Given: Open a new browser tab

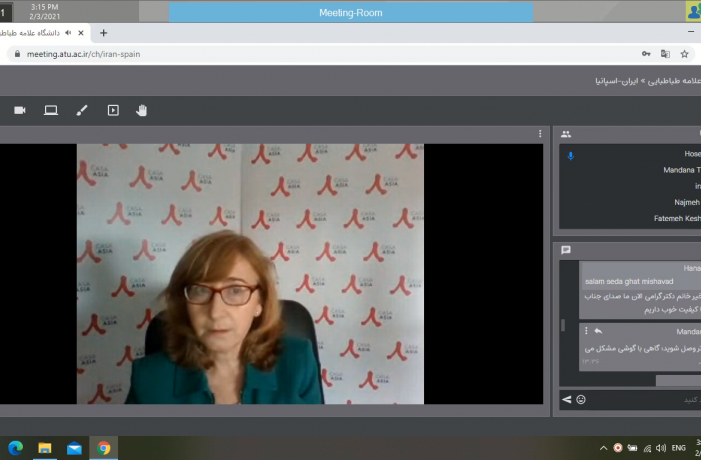Looking at the screenshot, I should 103,33.
